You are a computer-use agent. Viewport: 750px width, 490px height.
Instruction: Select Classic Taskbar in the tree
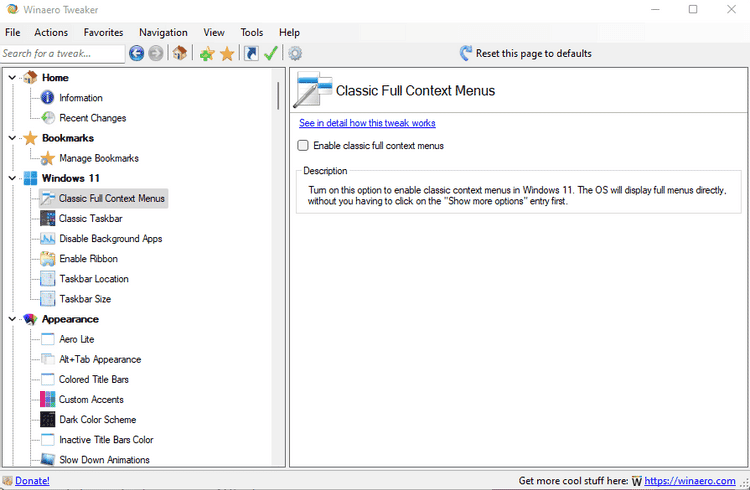click(90, 218)
